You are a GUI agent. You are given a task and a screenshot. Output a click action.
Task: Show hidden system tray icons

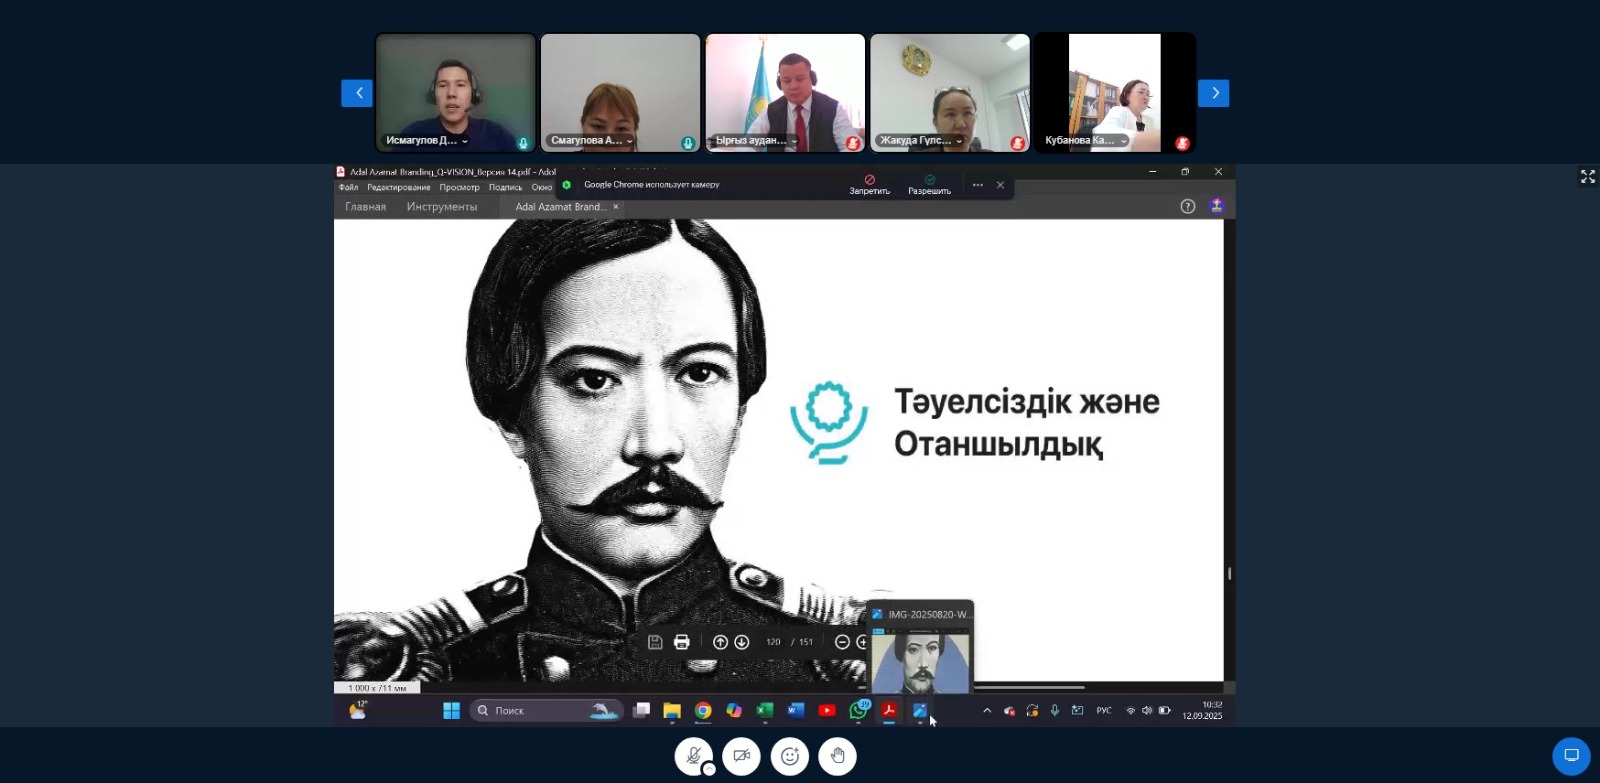(987, 710)
